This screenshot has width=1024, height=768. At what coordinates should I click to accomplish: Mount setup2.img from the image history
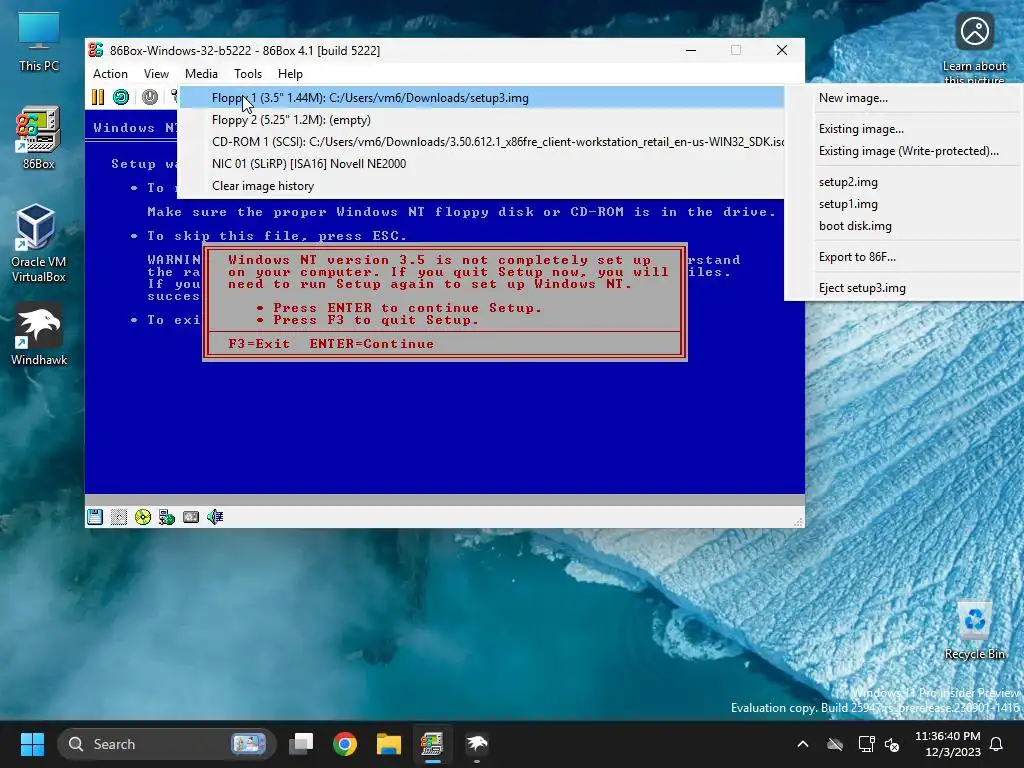(x=904, y=182)
